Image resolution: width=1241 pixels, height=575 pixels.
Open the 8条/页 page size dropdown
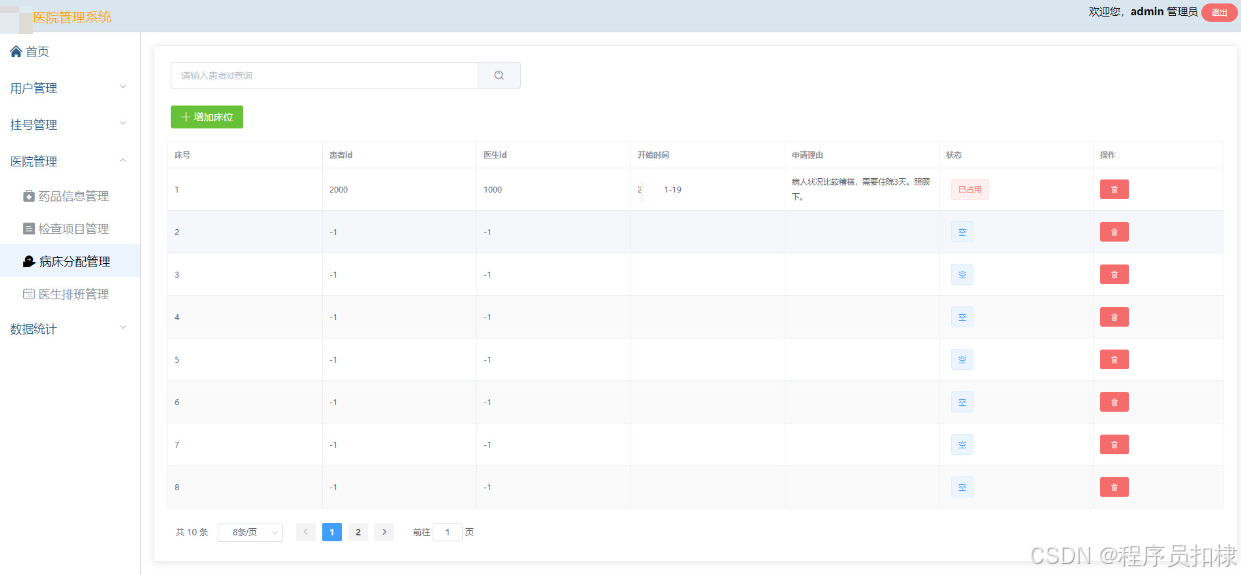(250, 532)
